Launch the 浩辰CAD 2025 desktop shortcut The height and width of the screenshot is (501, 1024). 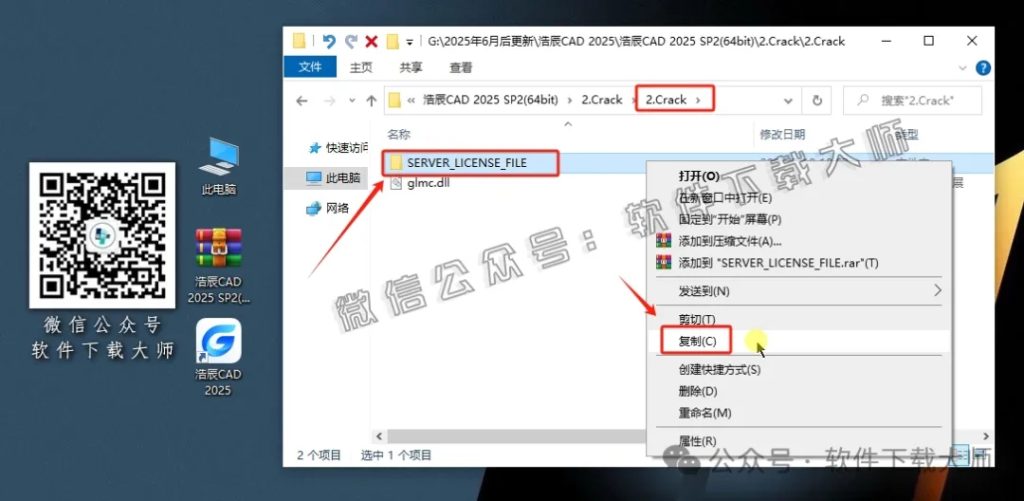point(218,358)
